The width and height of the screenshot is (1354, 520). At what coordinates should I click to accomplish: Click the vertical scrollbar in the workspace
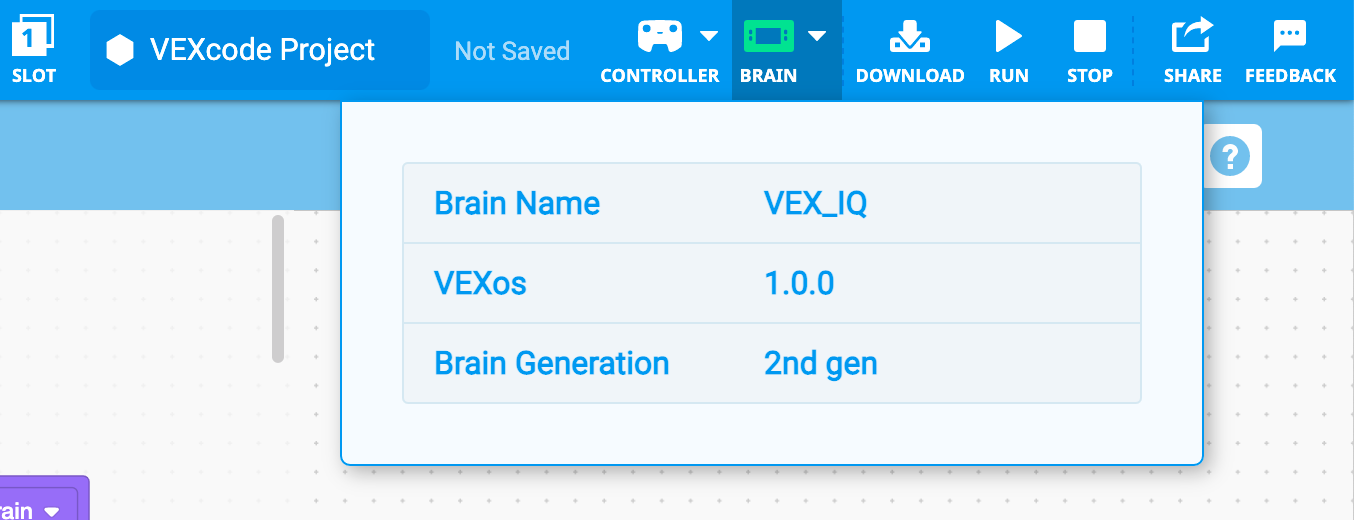click(x=278, y=288)
